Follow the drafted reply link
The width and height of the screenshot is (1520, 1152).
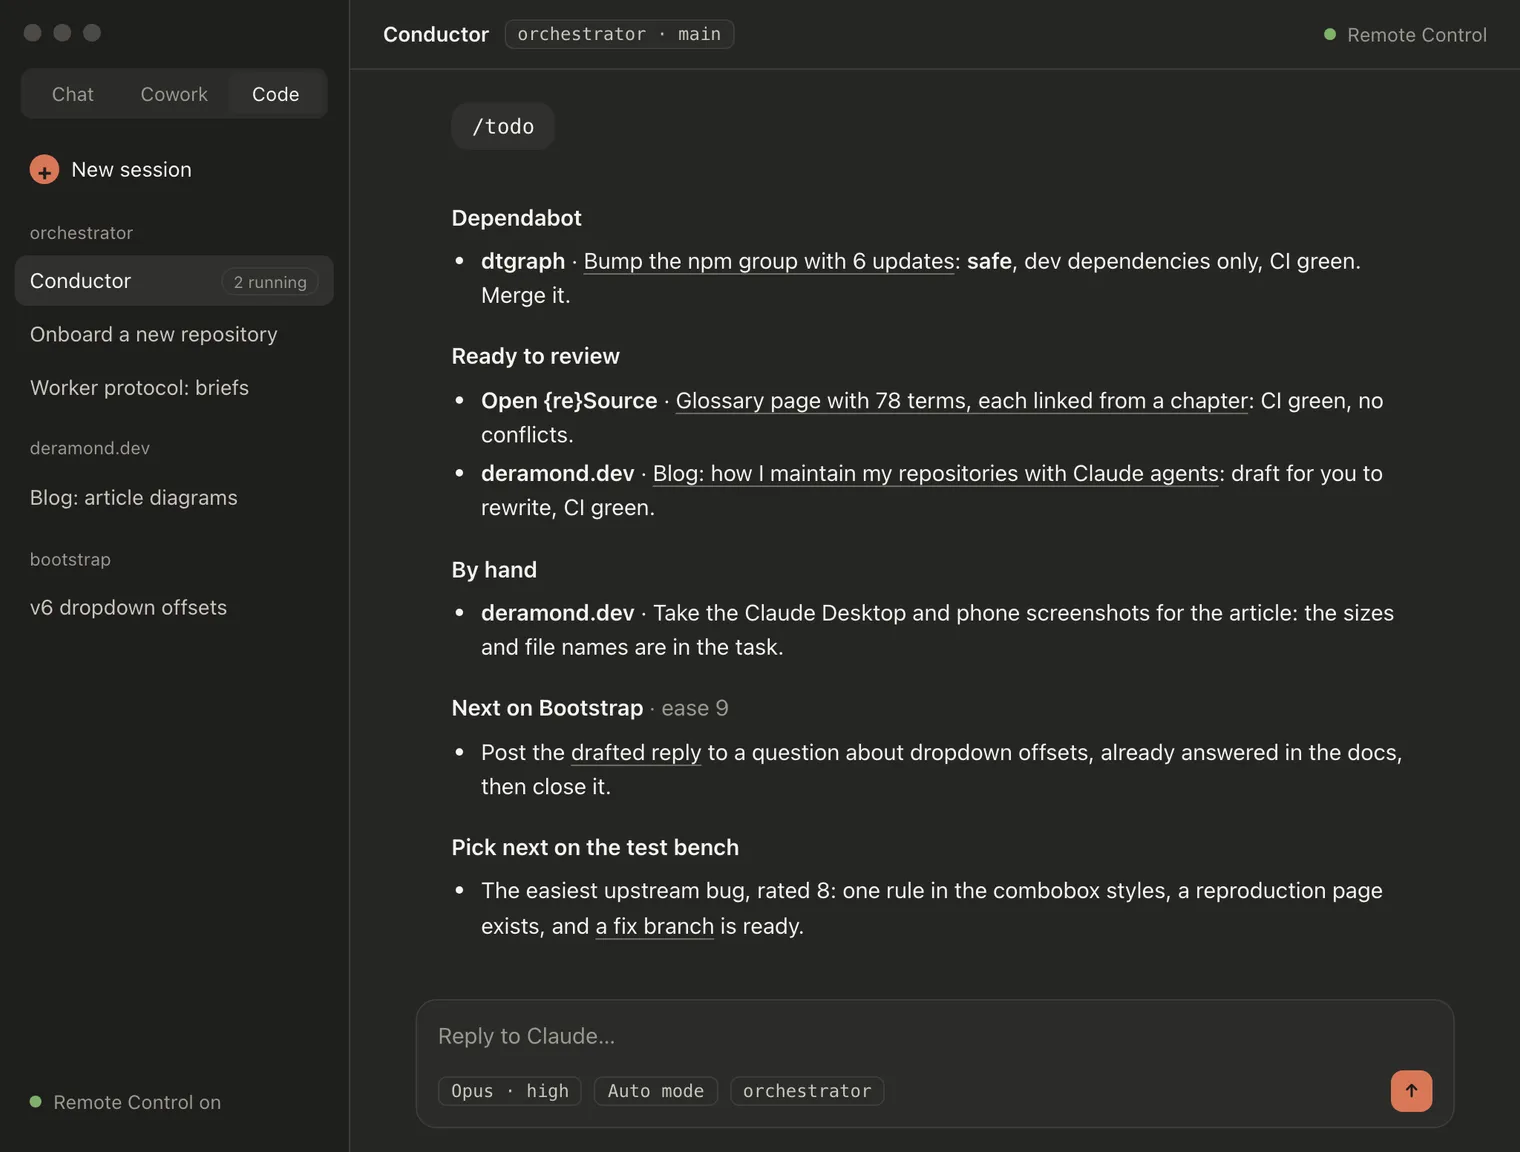coord(636,753)
